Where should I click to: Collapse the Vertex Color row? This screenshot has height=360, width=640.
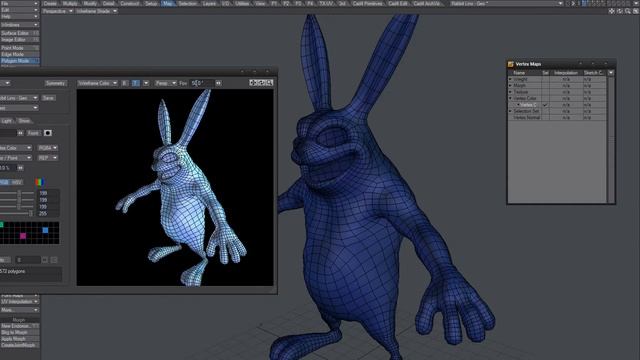pos(510,98)
